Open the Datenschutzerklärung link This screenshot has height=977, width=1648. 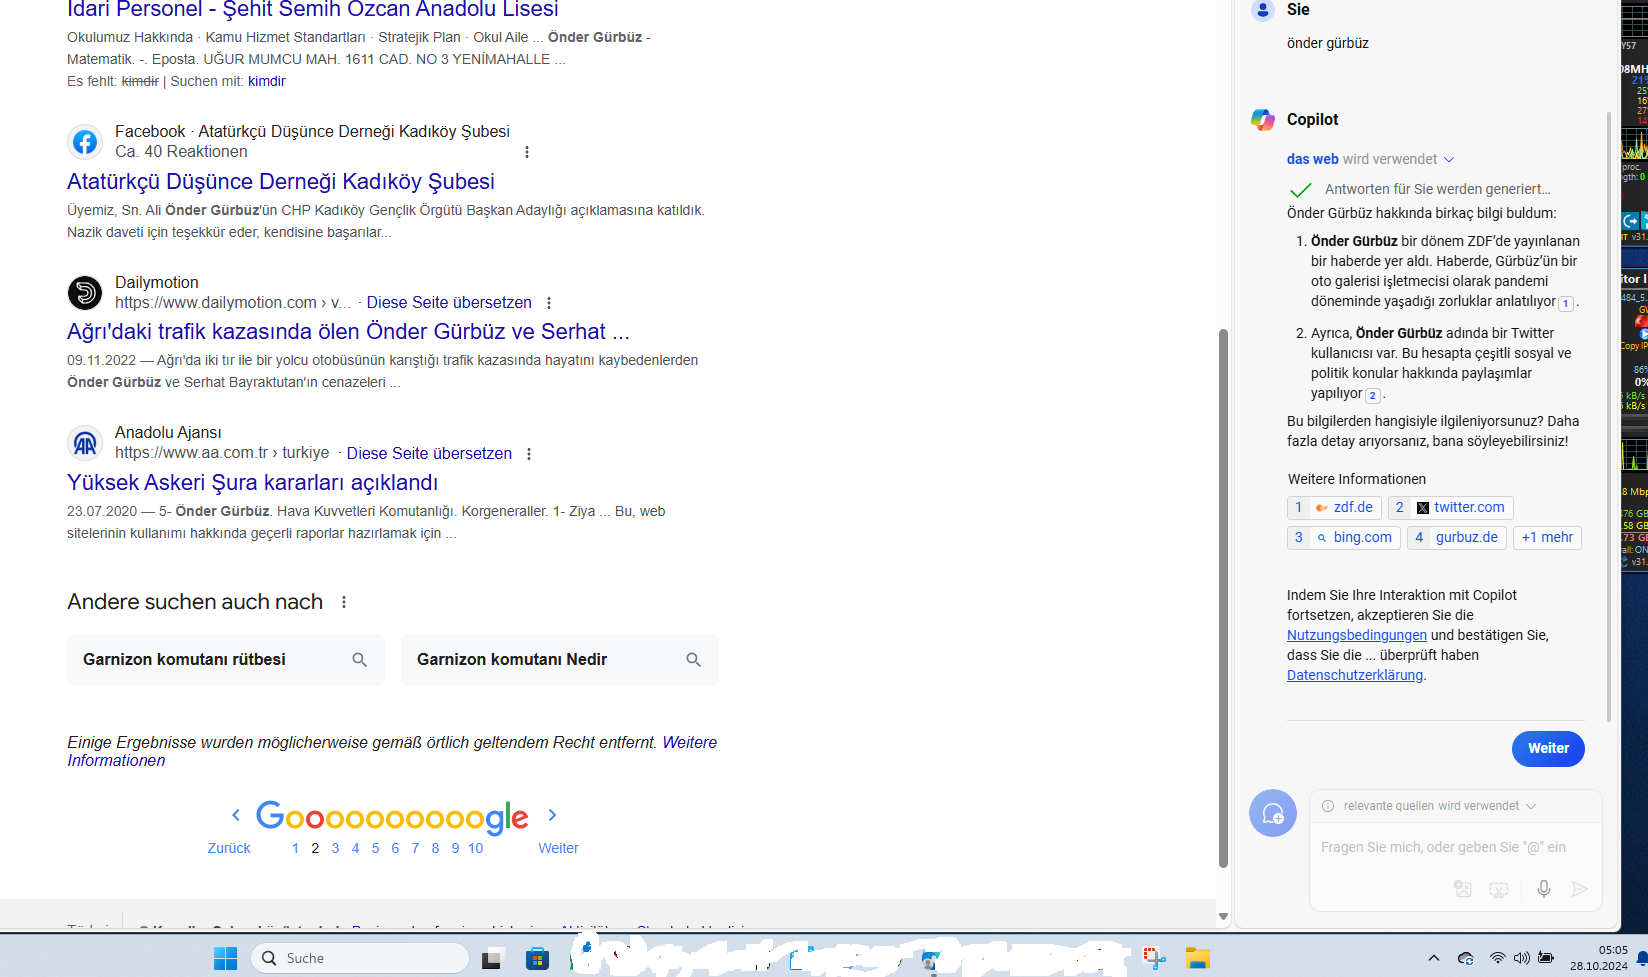point(1355,675)
